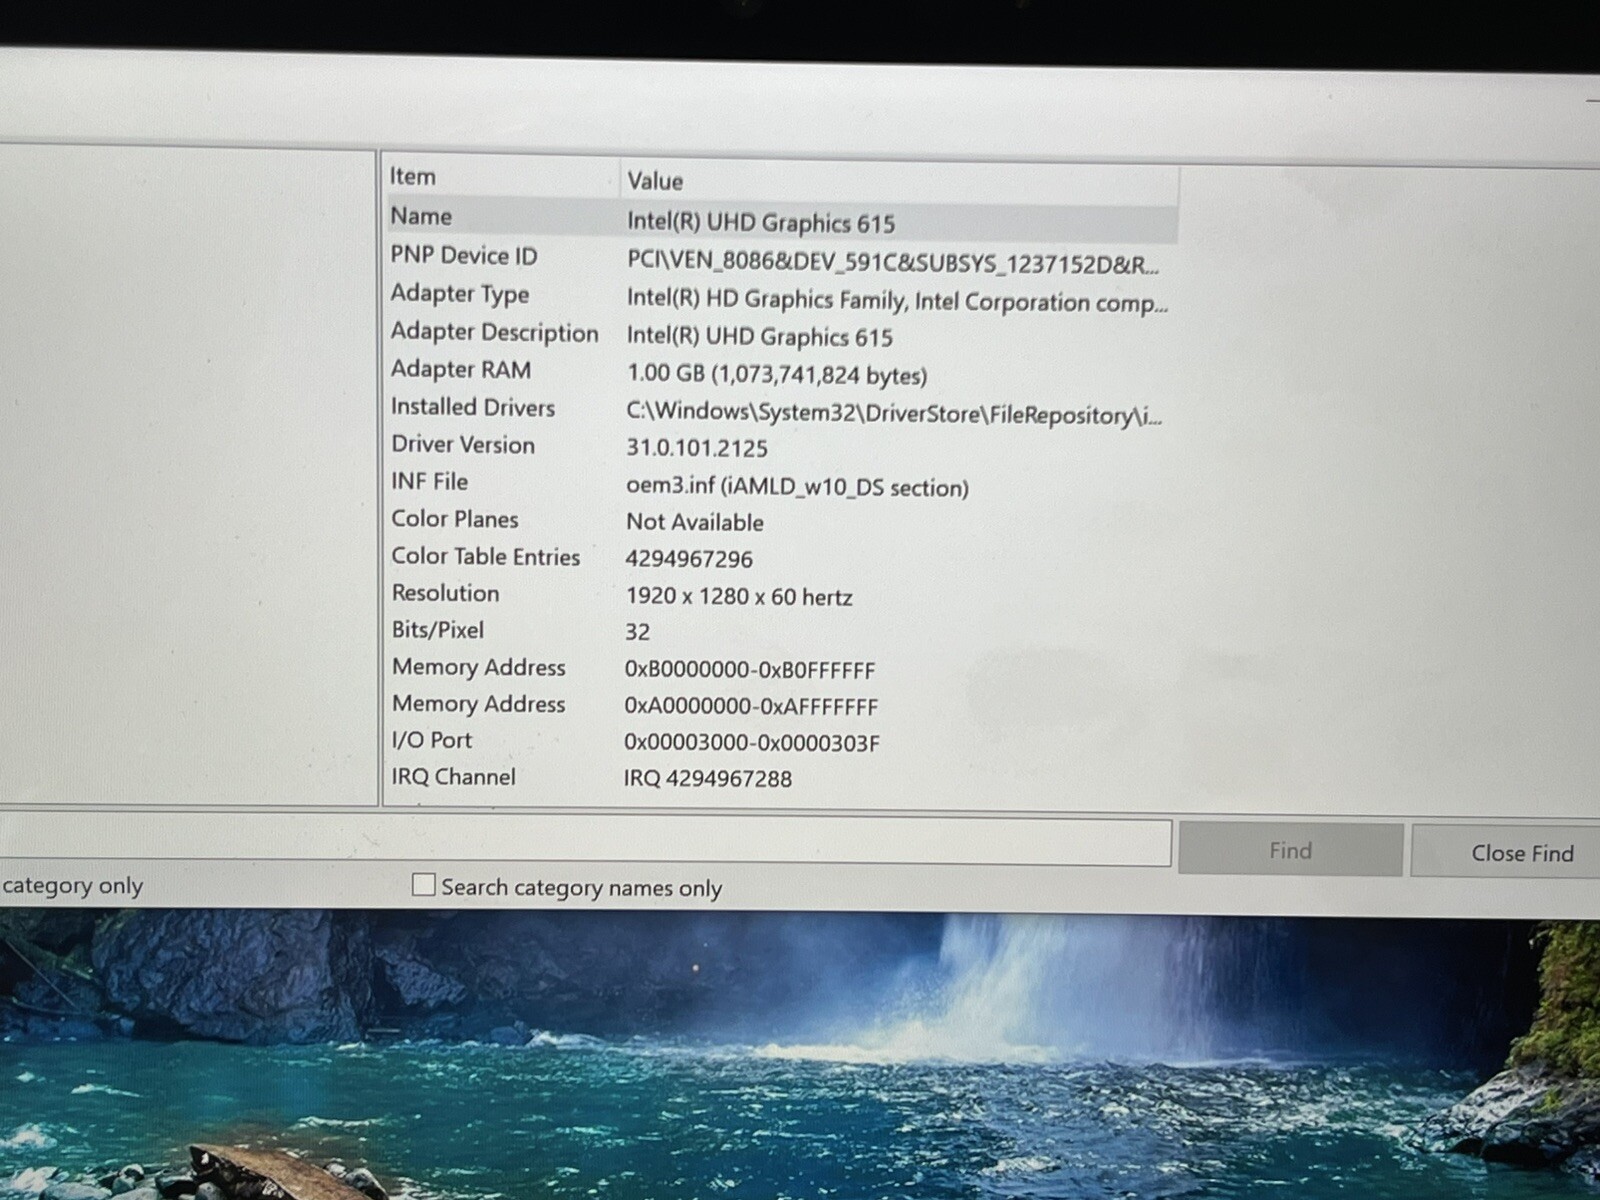Screen dimensions: 1600x1200
Task: Select the Color Table Entries row label
Action: pyautogui.click(x=485, y=556)
